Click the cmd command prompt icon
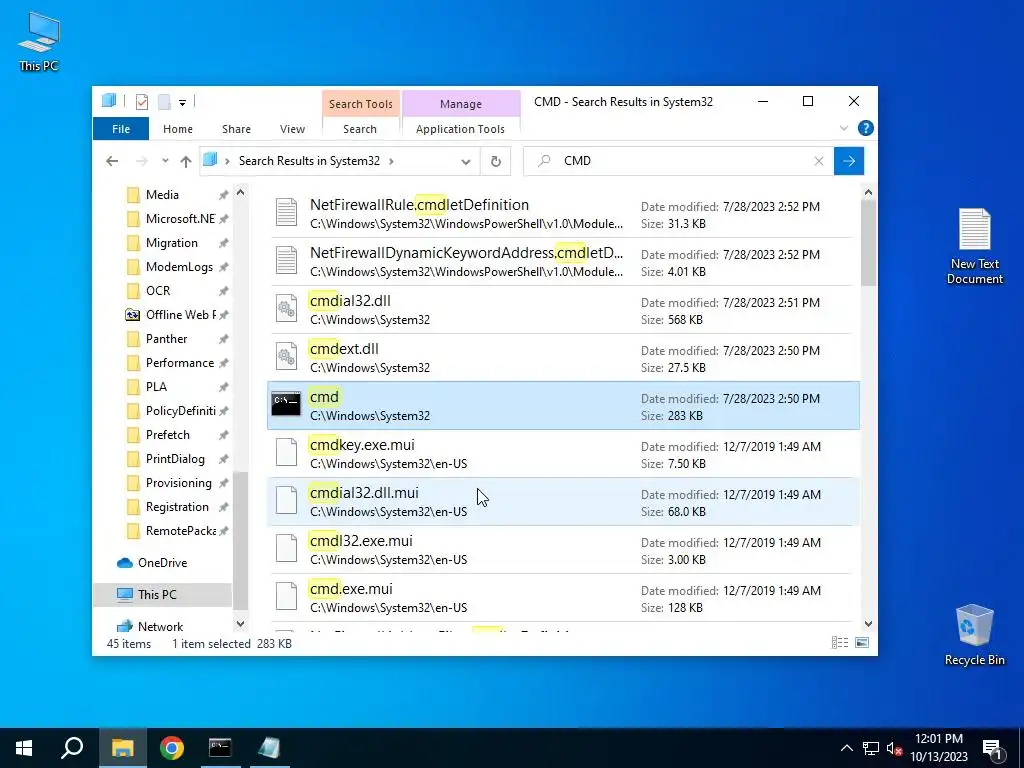 [286, 404]
